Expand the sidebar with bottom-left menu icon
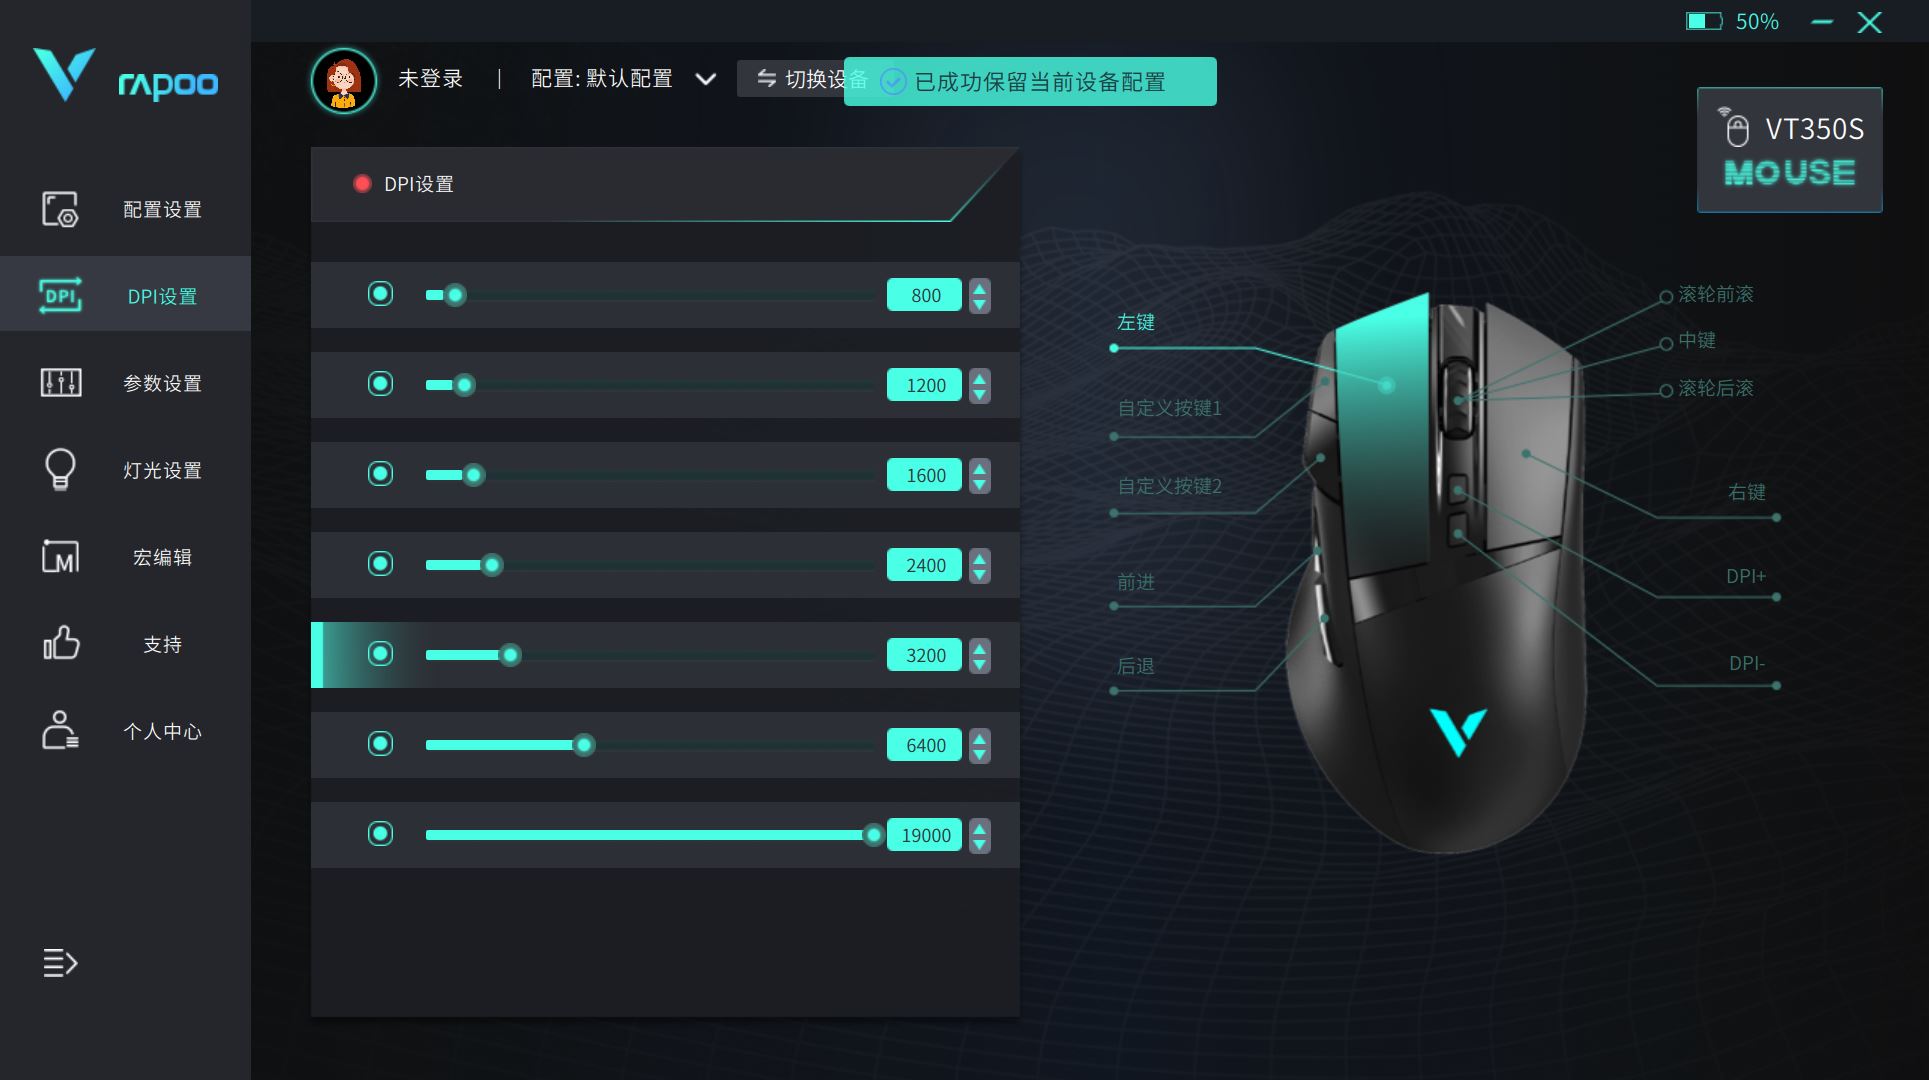Screen dimensions: 1929x1080 tap(60, 962)
